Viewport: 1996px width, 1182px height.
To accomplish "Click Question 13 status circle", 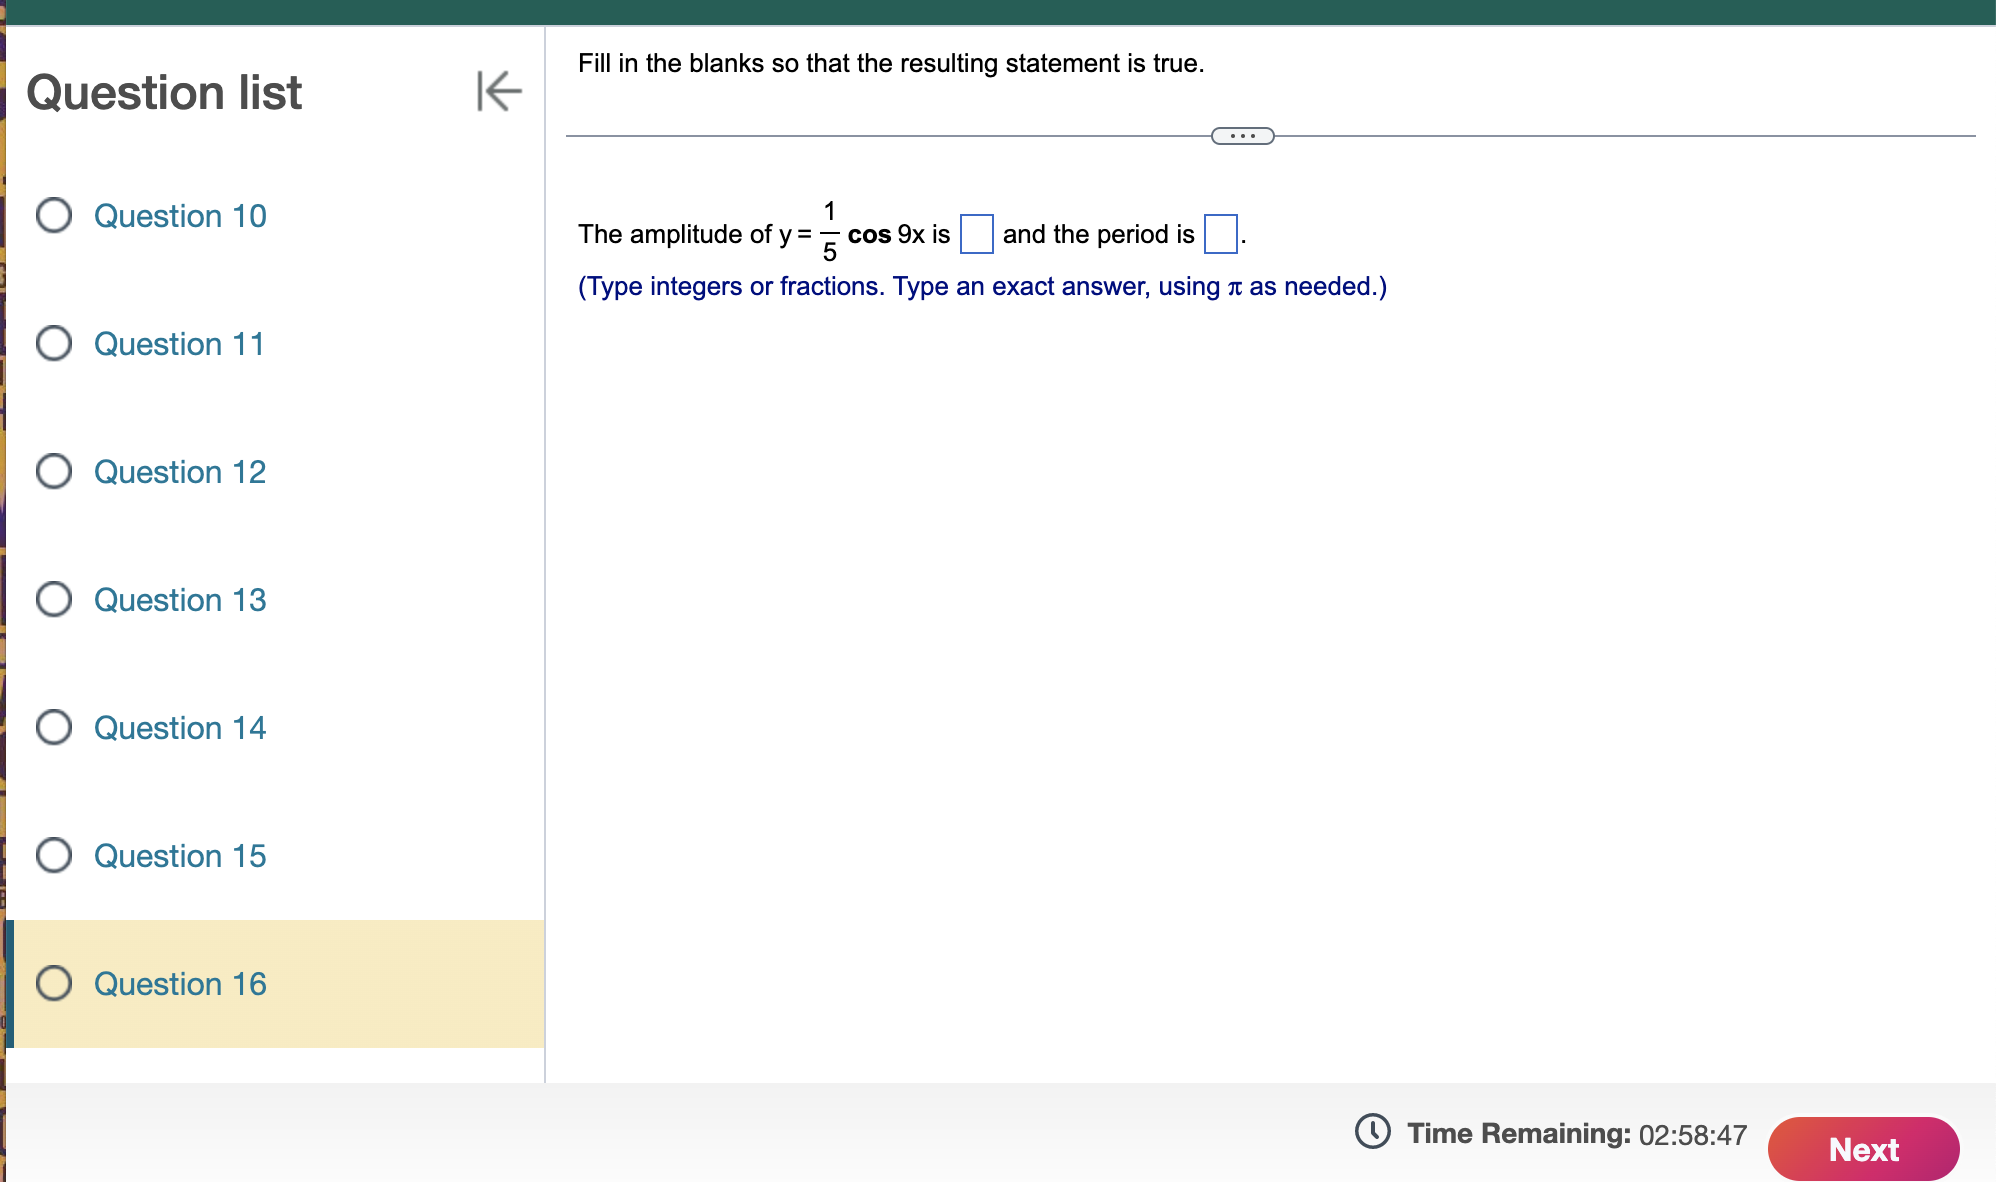I will pyautogui.click(x=54, y=599).
